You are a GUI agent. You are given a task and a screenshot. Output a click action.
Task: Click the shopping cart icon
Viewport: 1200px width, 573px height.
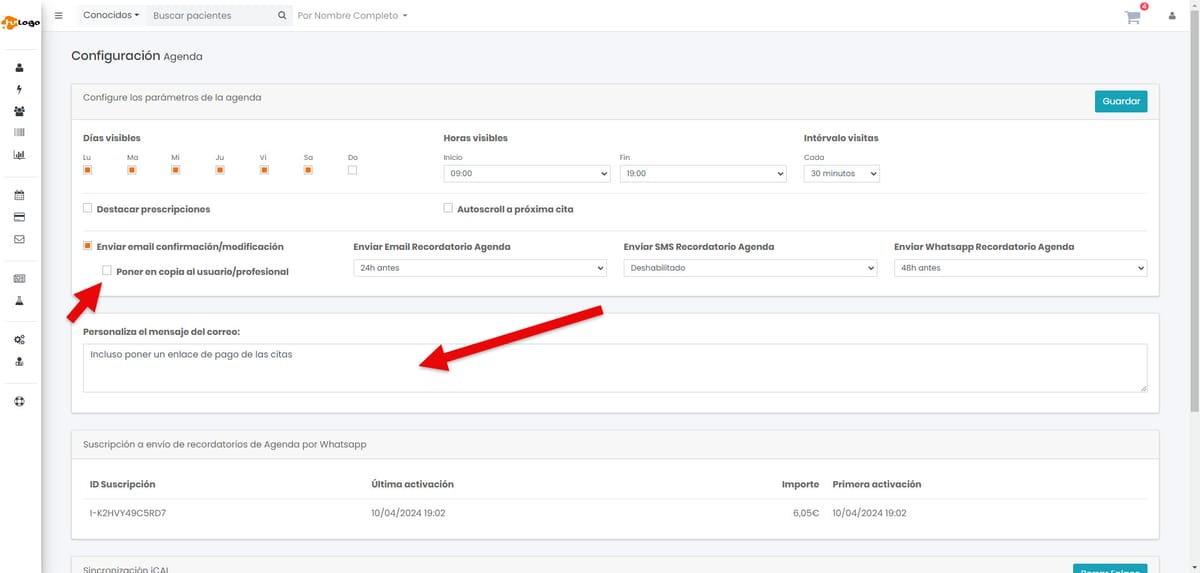[1132, 17]
